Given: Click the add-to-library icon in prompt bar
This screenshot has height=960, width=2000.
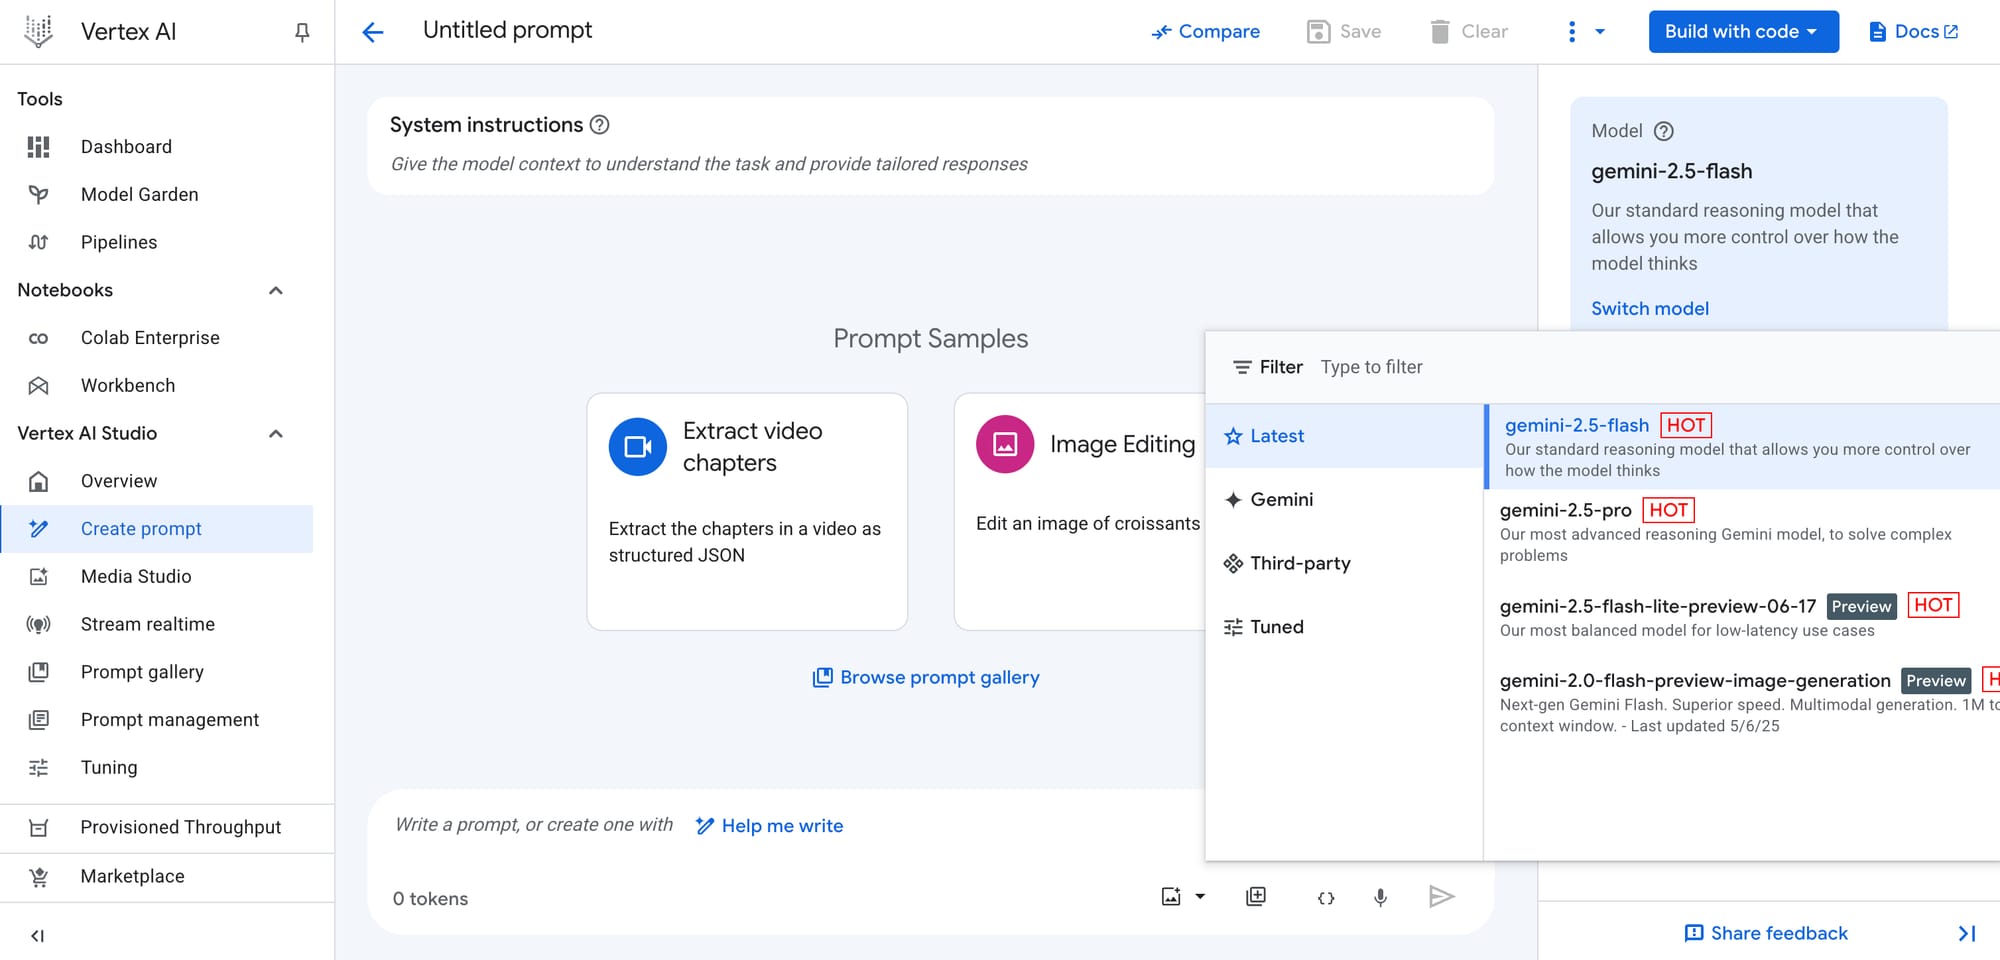Looking at the screenshot, I should (1256, 897).
